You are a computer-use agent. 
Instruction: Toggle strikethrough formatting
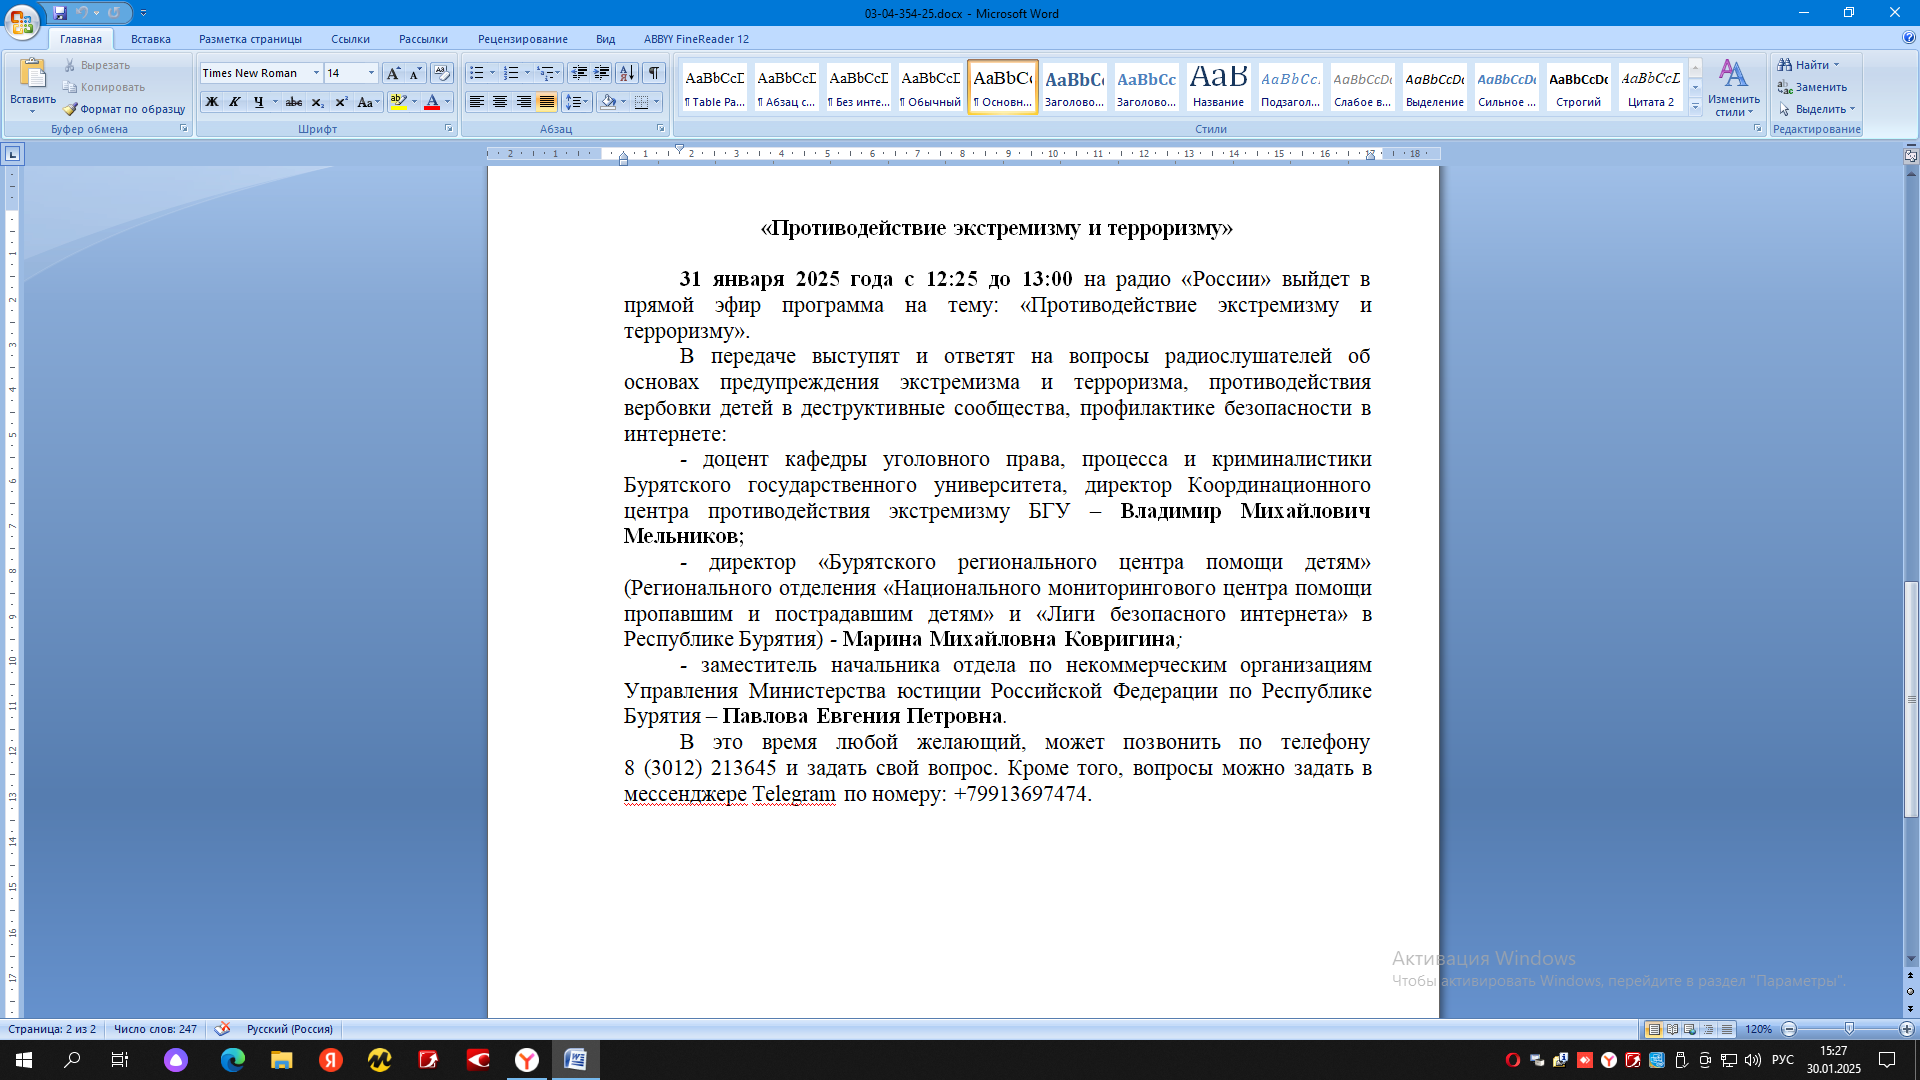(294, 102)
